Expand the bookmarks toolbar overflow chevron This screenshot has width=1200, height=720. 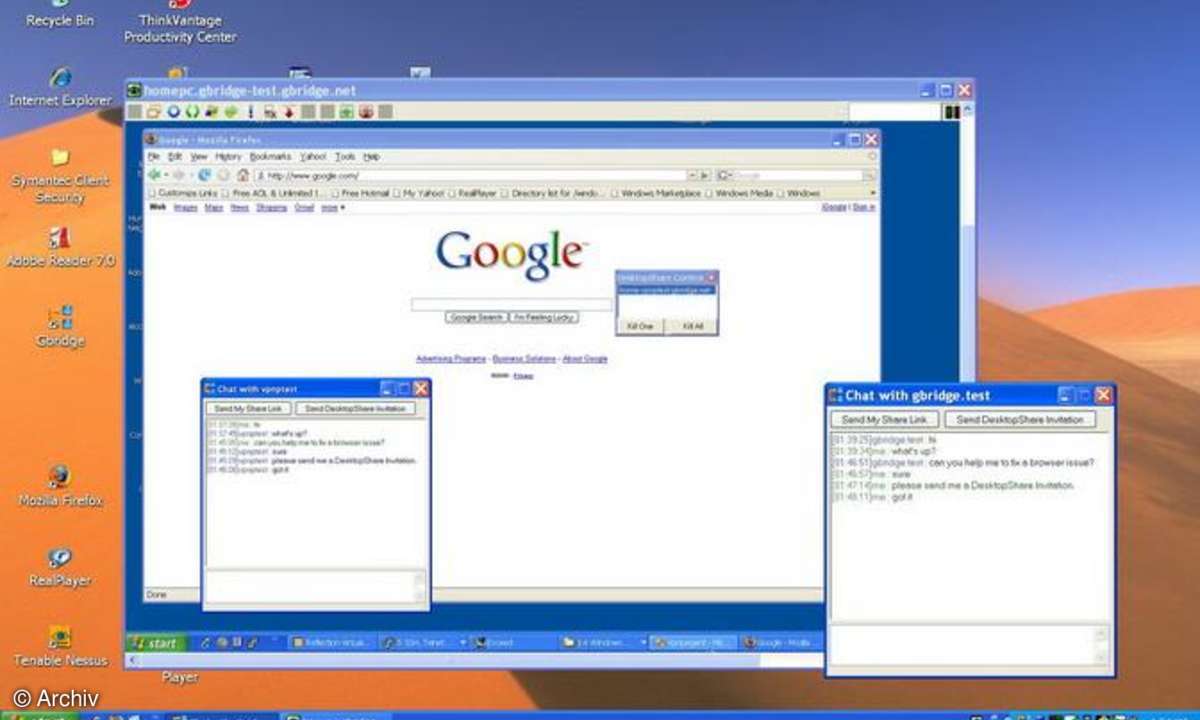873,192
